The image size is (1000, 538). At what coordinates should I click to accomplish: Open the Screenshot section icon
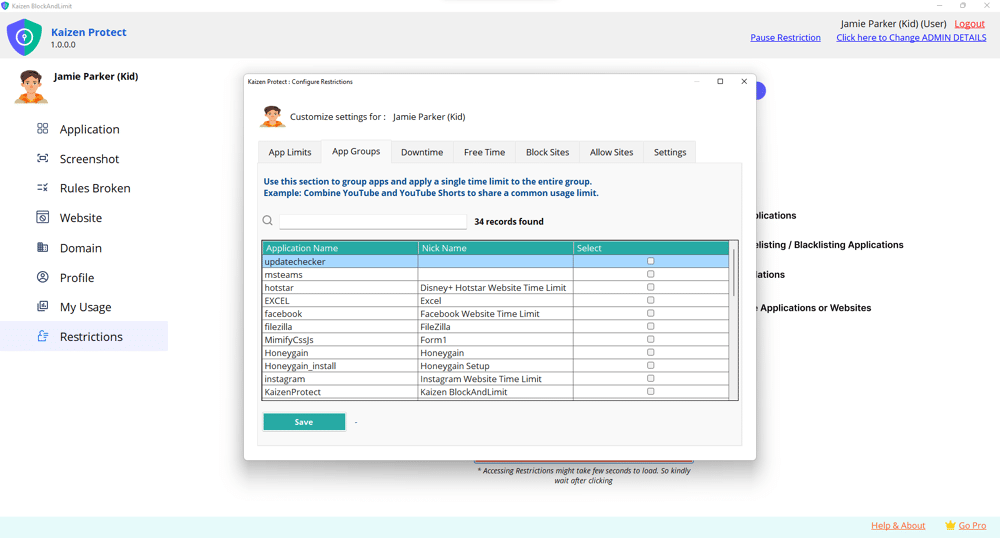coord(42,159)
